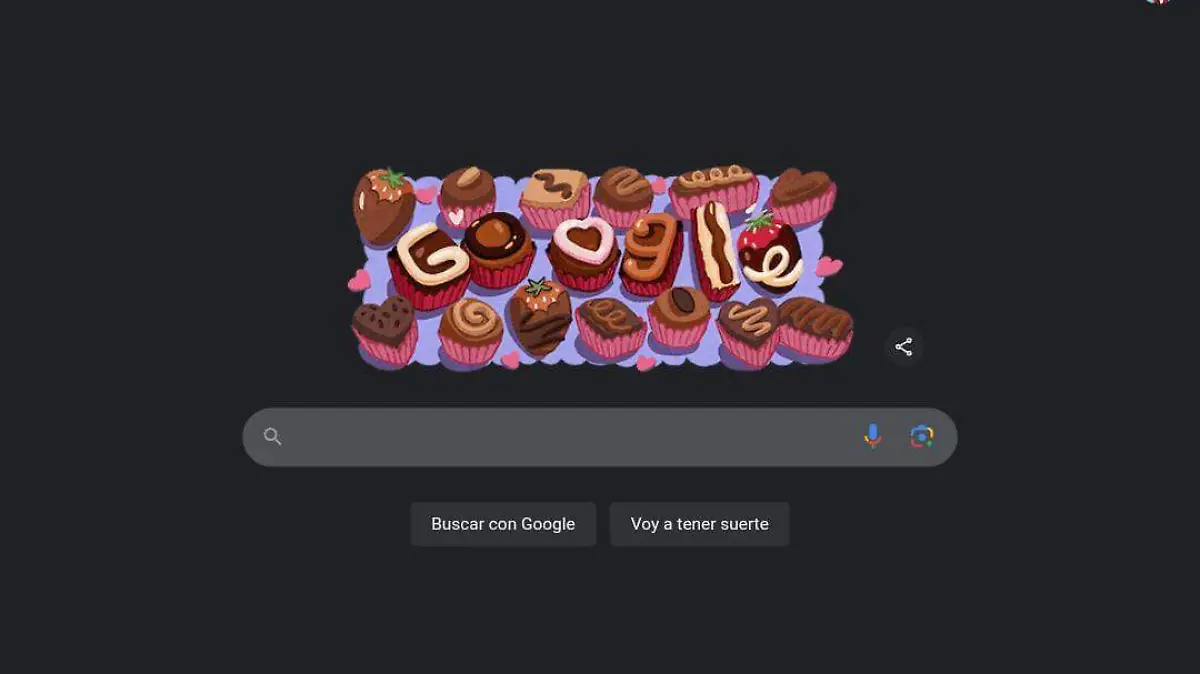
Task: Click the round caramel-topped chocolate letter o
Action: 497,250
